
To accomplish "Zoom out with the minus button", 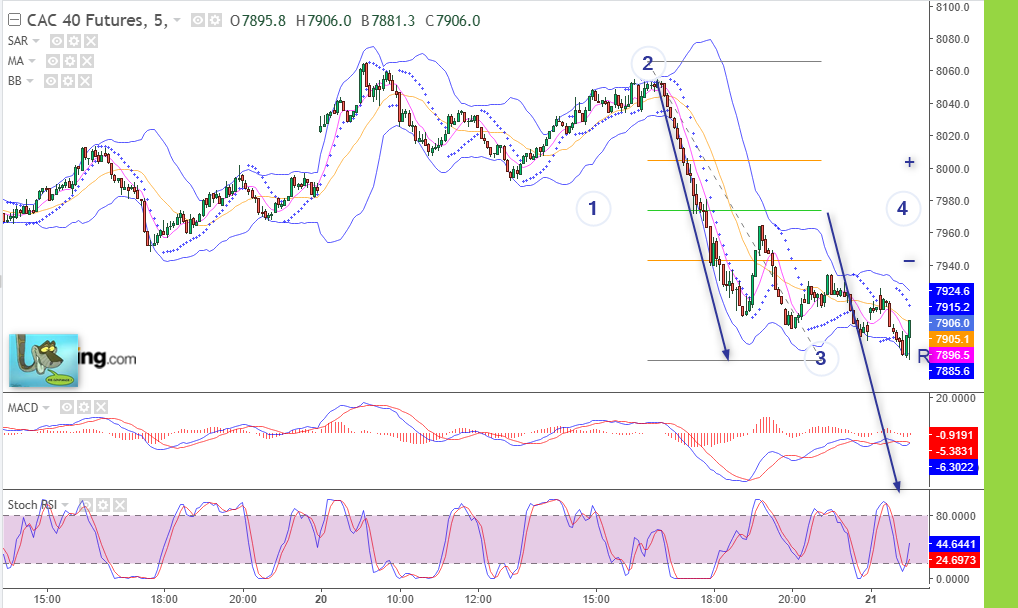I will click(910, 261).
